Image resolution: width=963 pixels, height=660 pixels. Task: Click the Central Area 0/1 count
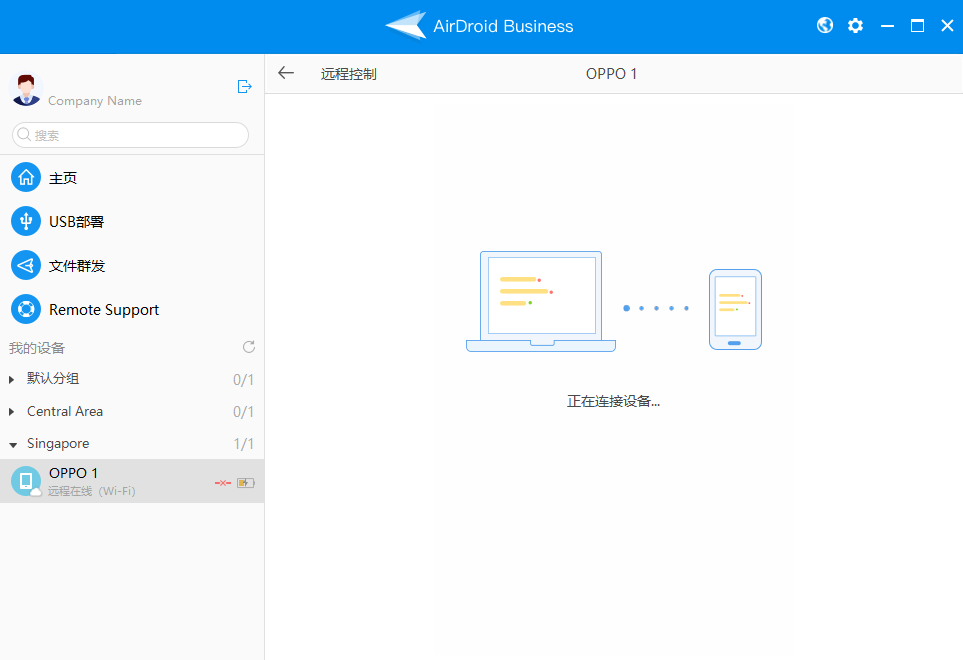[243, 412]
